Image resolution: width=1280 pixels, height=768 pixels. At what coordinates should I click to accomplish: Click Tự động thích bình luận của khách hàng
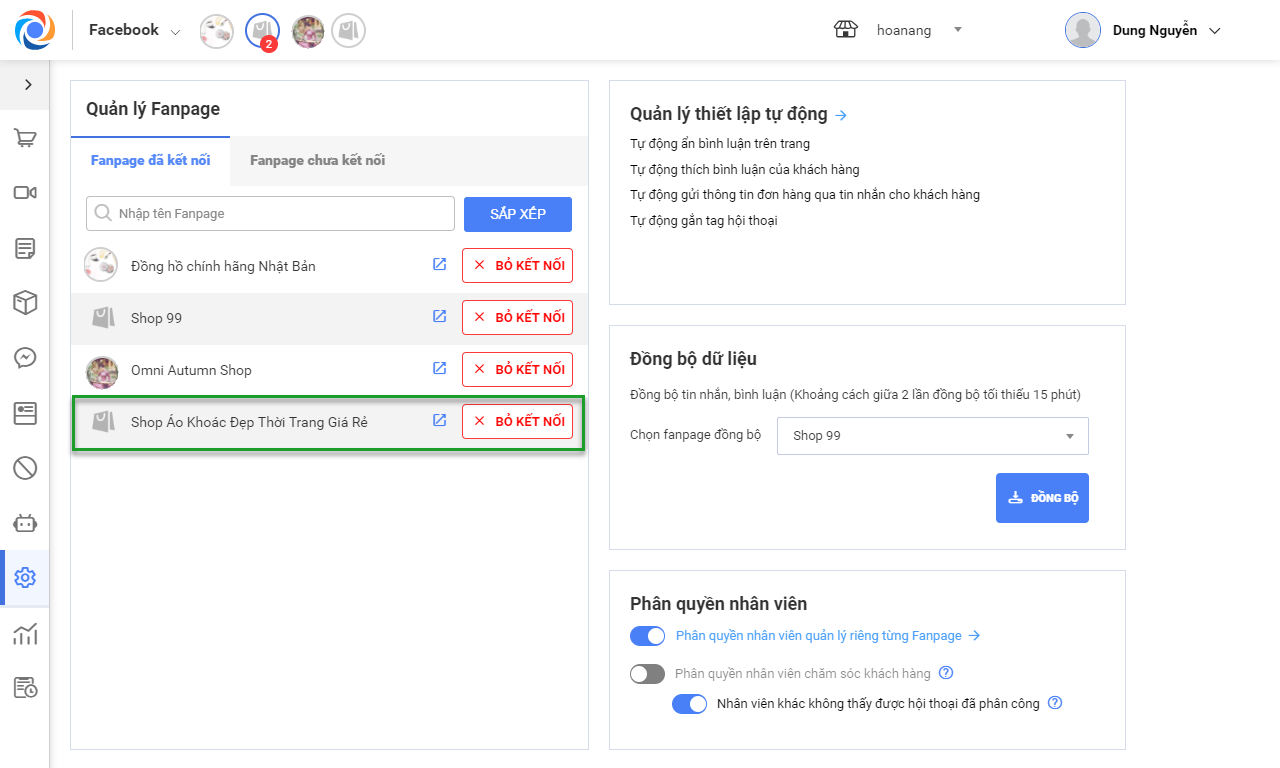point(745,169)
